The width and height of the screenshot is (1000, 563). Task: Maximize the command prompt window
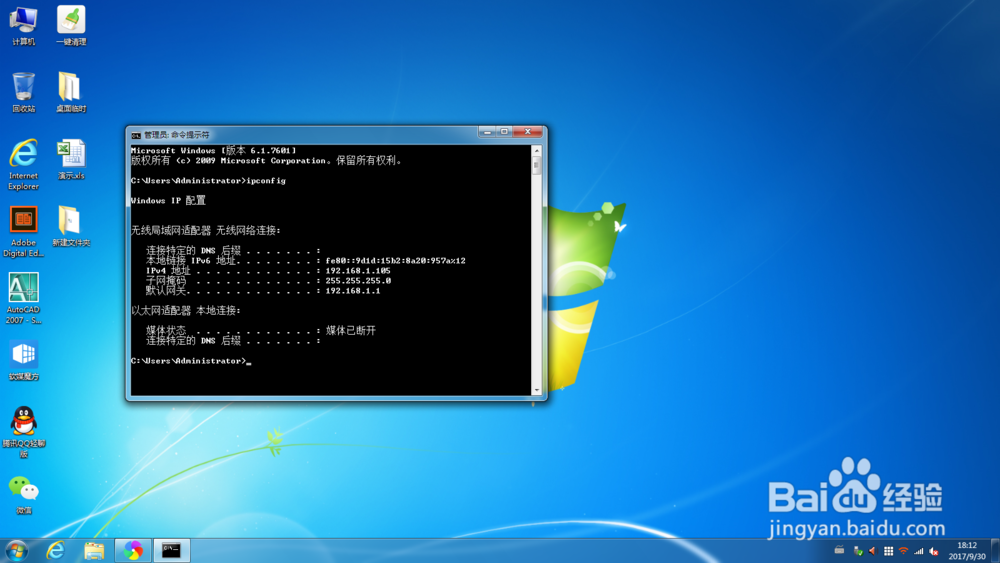coord(504,131)
